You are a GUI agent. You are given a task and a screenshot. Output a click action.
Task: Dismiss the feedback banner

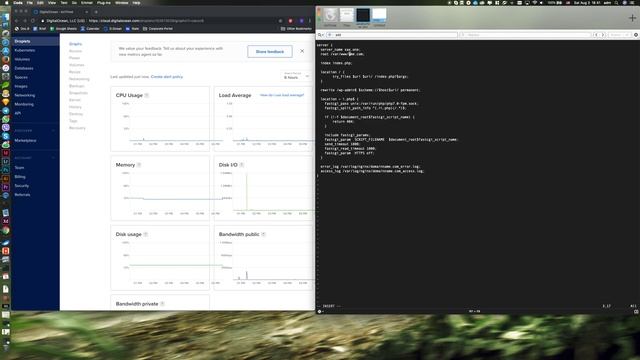[302, 51]
